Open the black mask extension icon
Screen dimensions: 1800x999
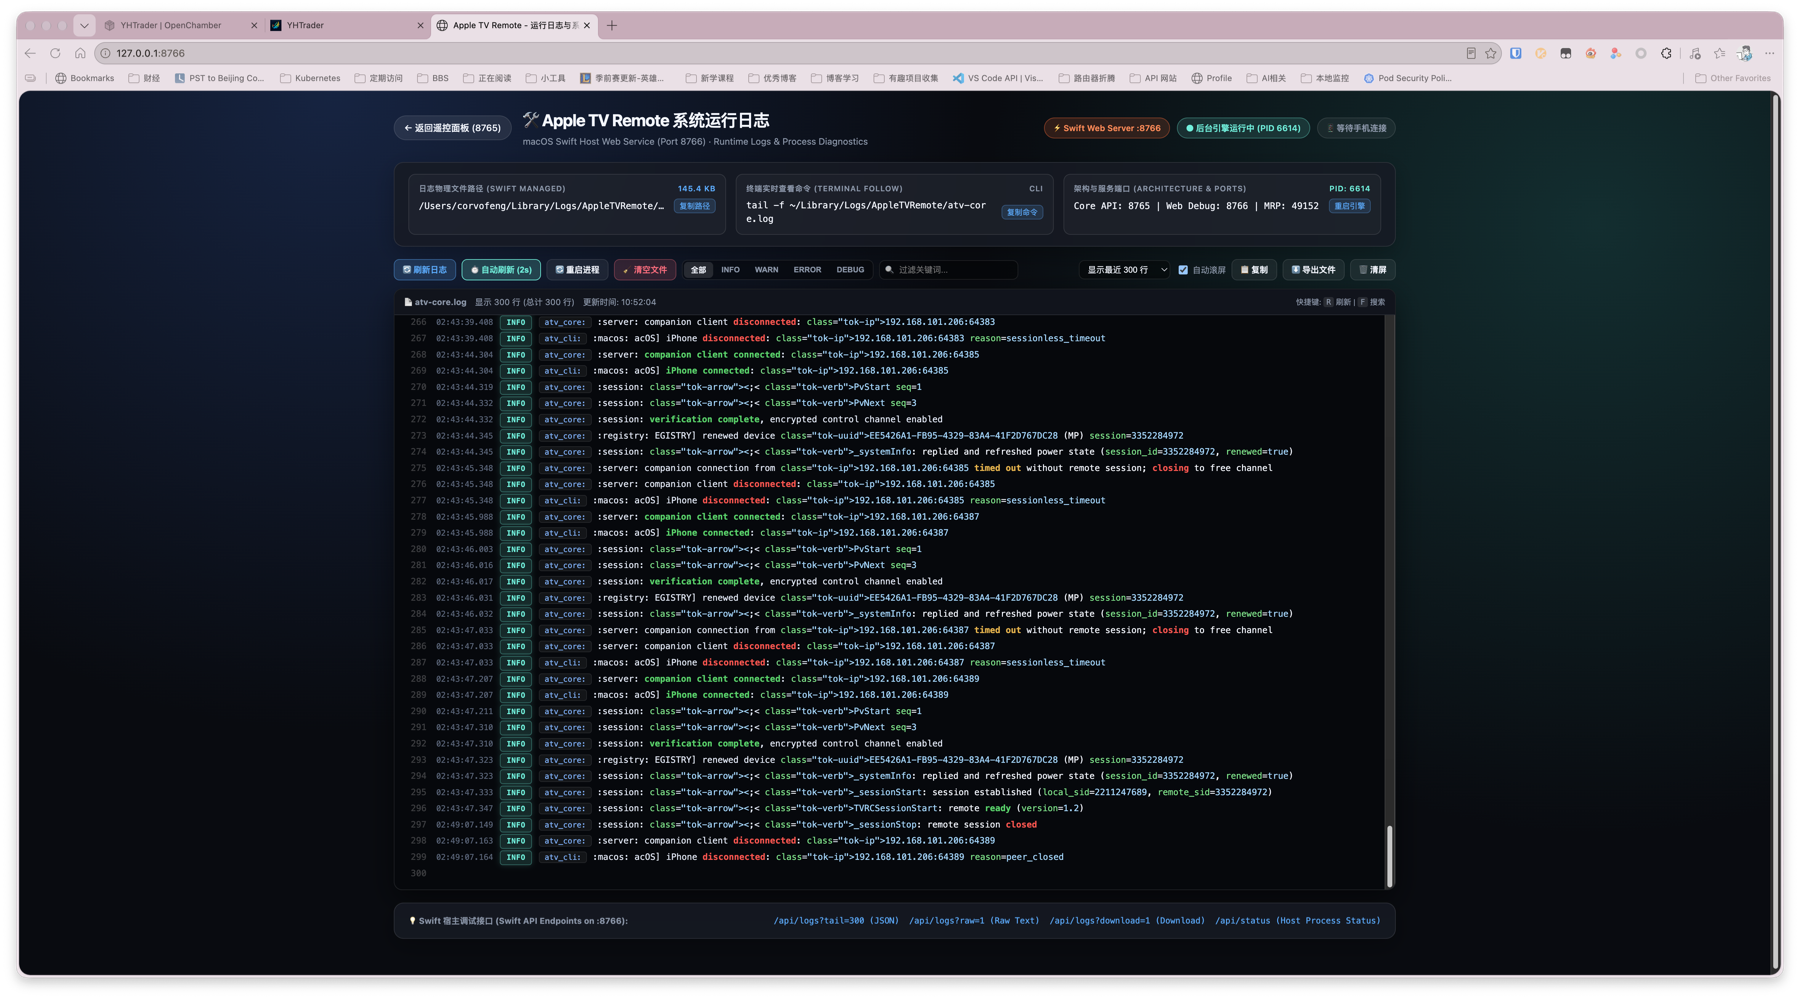[1566, 53]
